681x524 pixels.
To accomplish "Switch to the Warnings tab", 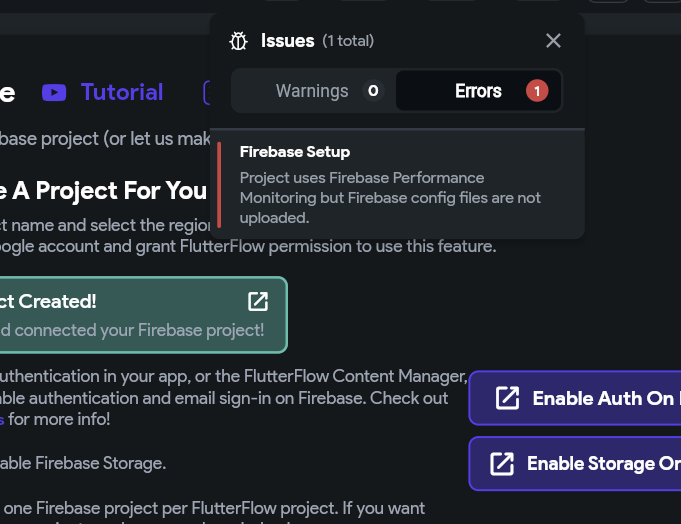I will [x=314, y=91].
